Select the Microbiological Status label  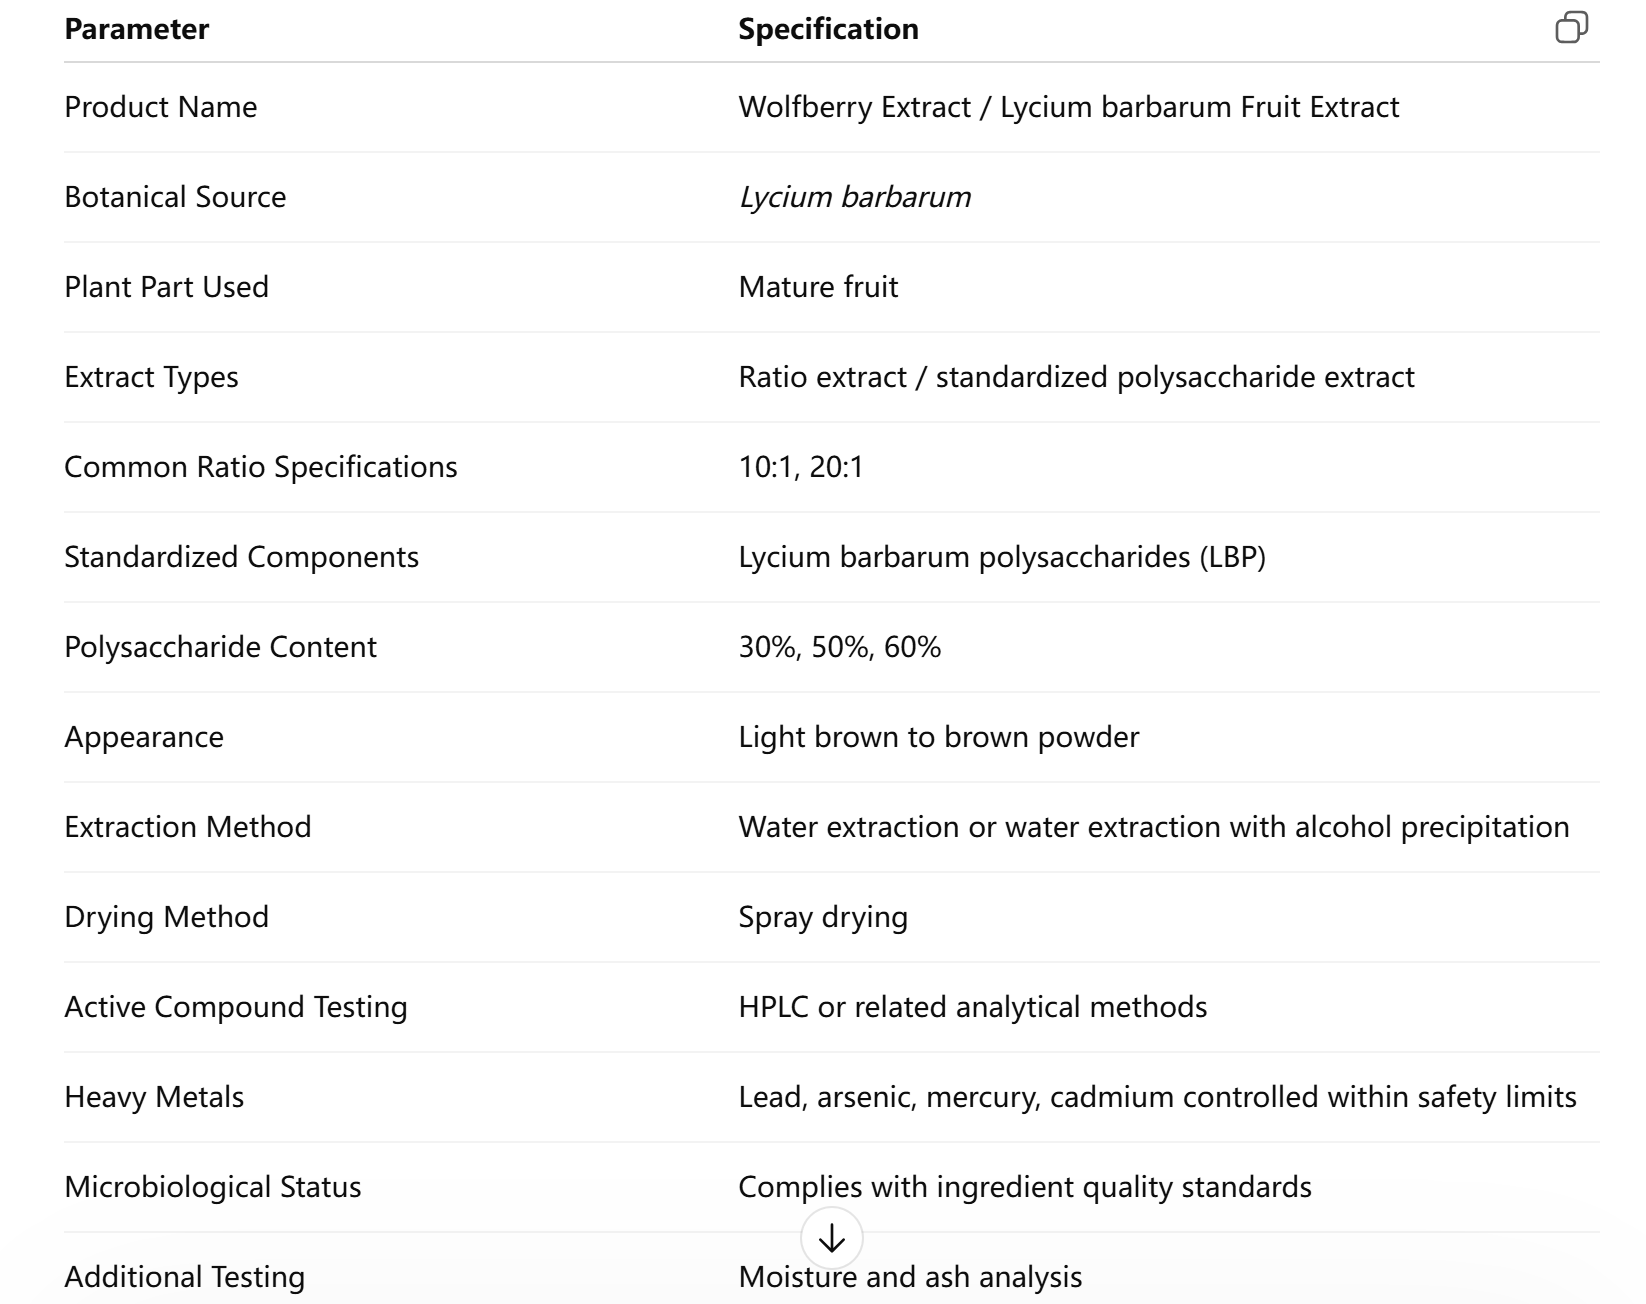pyautogui.click(x=212, y=1187)
